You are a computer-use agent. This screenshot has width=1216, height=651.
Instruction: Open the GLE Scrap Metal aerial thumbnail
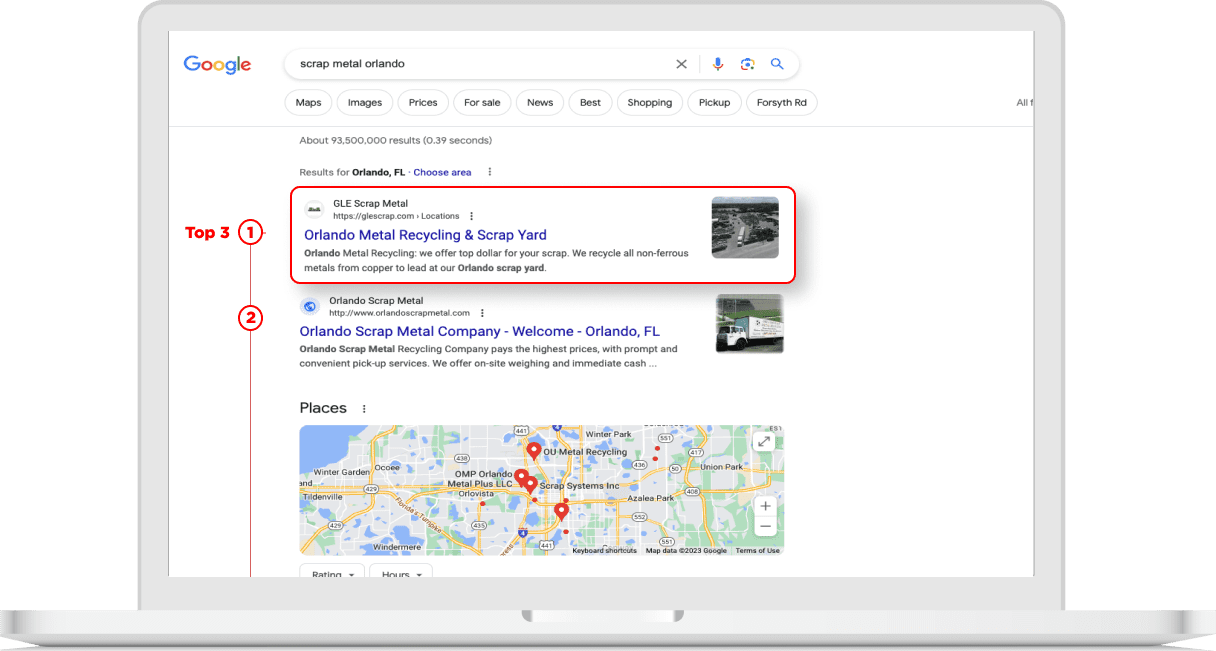pyautogui.click(x=745, y=227)
